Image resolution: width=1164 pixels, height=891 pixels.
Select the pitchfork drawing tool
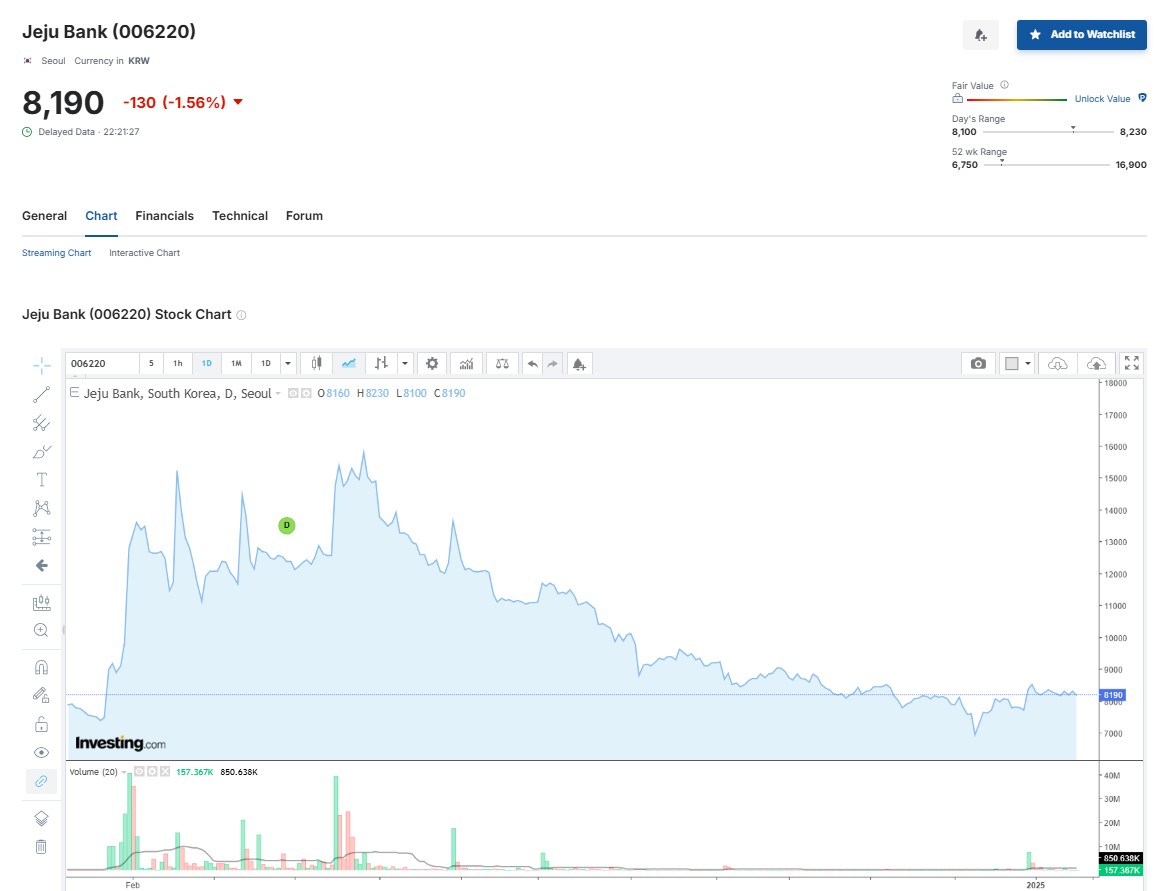point(42,423)
